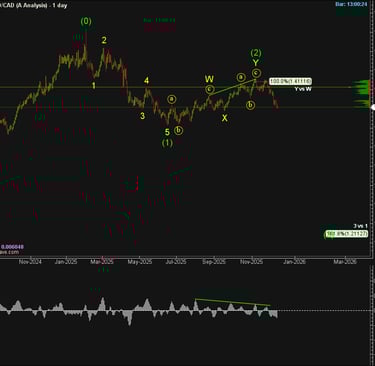Click the Jan-2026 date on time axis

click(294, 262)
